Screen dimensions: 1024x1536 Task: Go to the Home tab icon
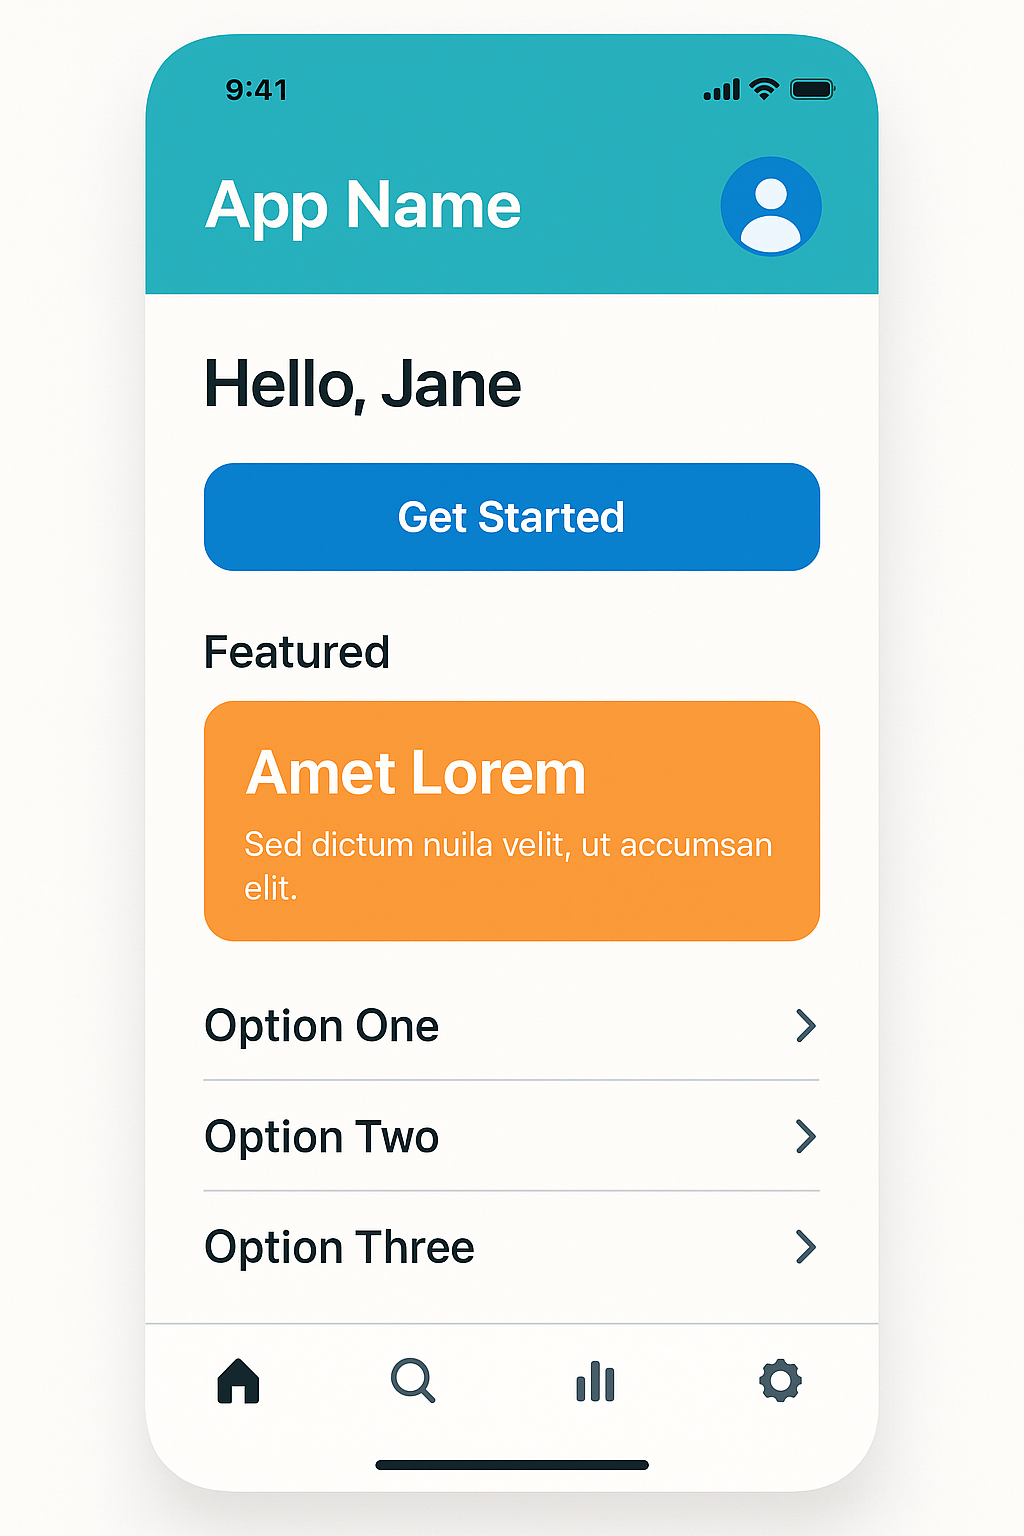point(238,1381)
